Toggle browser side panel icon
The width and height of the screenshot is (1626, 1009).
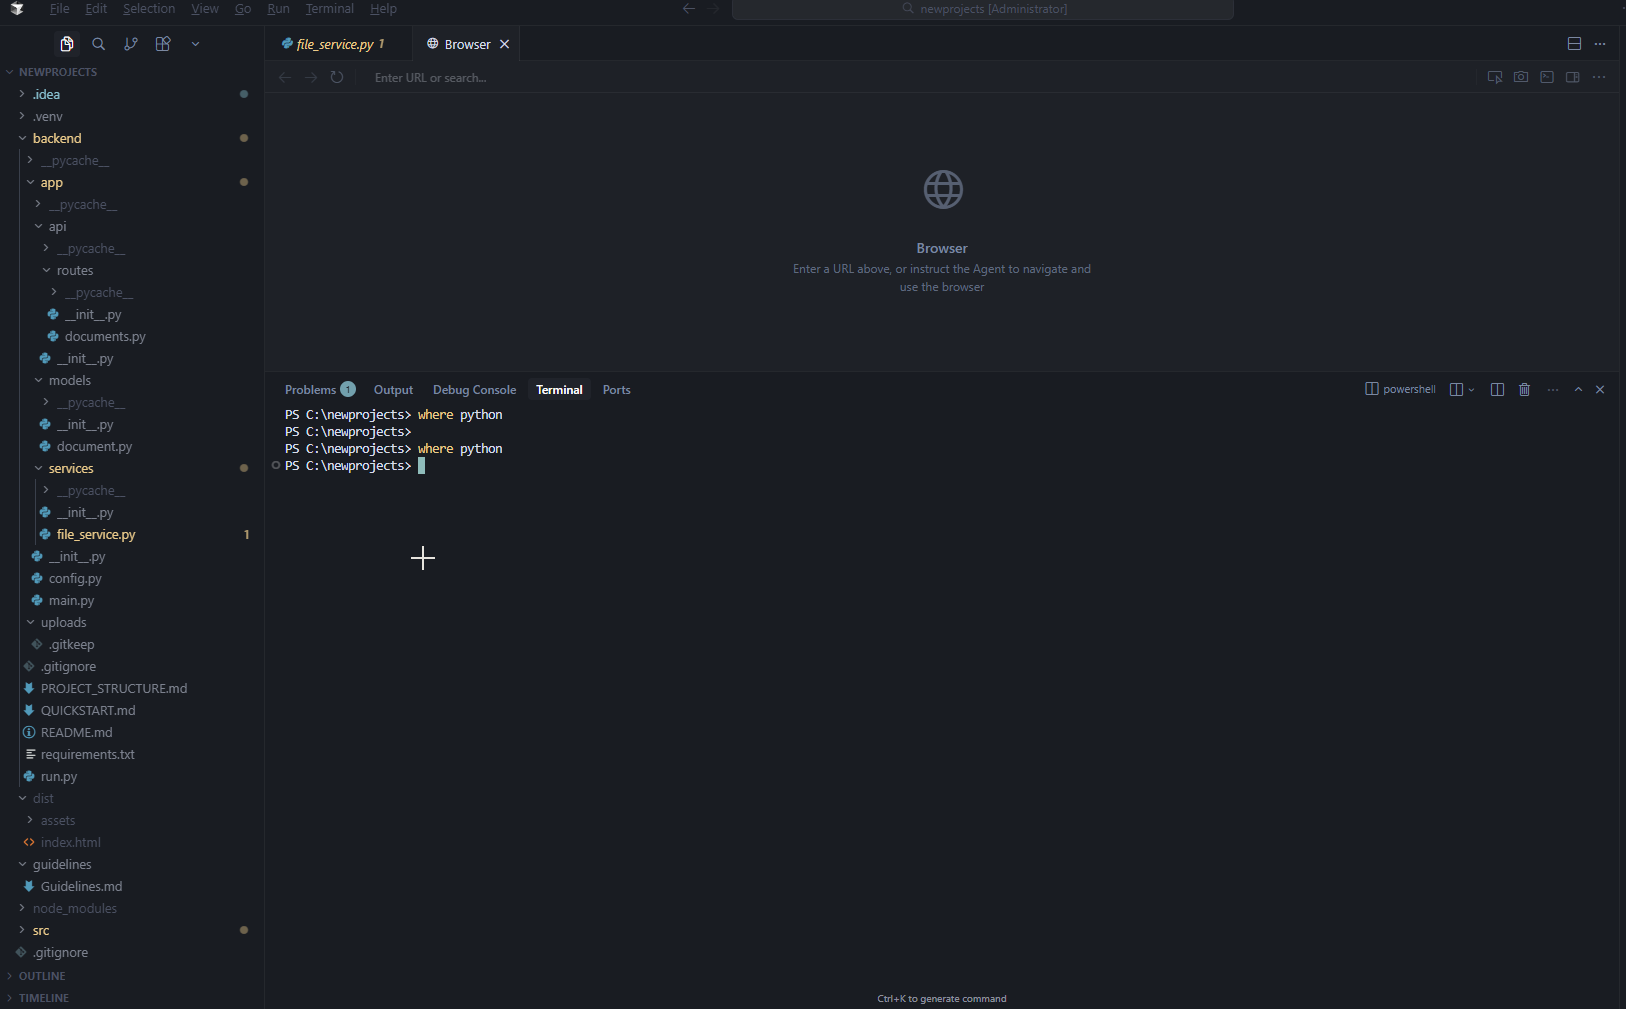point(1573,77)
